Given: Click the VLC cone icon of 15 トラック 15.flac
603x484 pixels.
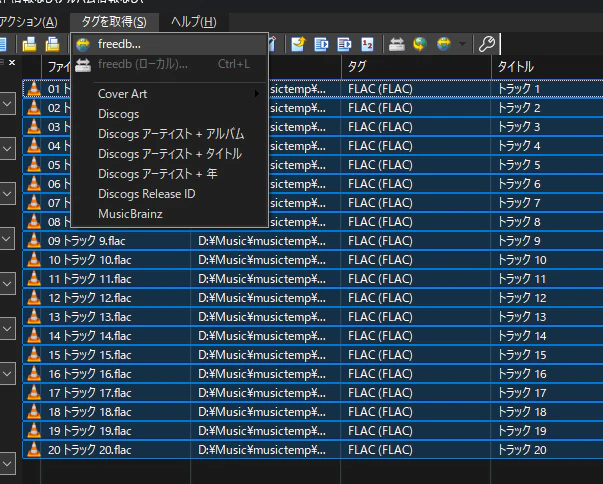Looking at the screenshot, I should pyautogui.click(x=34, y=355).
